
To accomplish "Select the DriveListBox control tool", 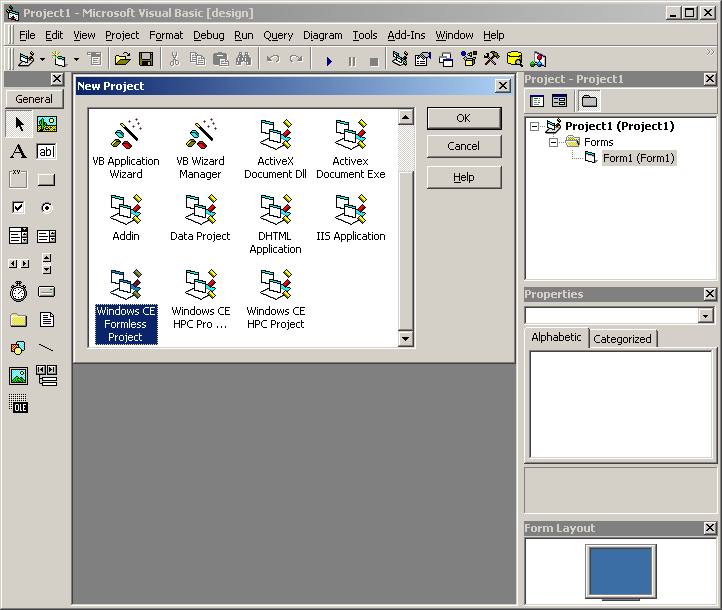I will click(x=47, y=292).
